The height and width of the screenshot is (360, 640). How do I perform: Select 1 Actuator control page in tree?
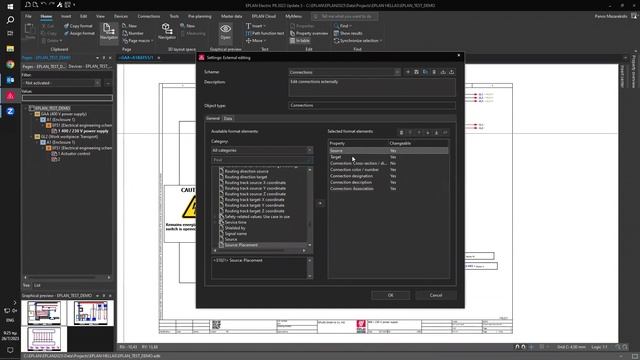tap(74, 154)
